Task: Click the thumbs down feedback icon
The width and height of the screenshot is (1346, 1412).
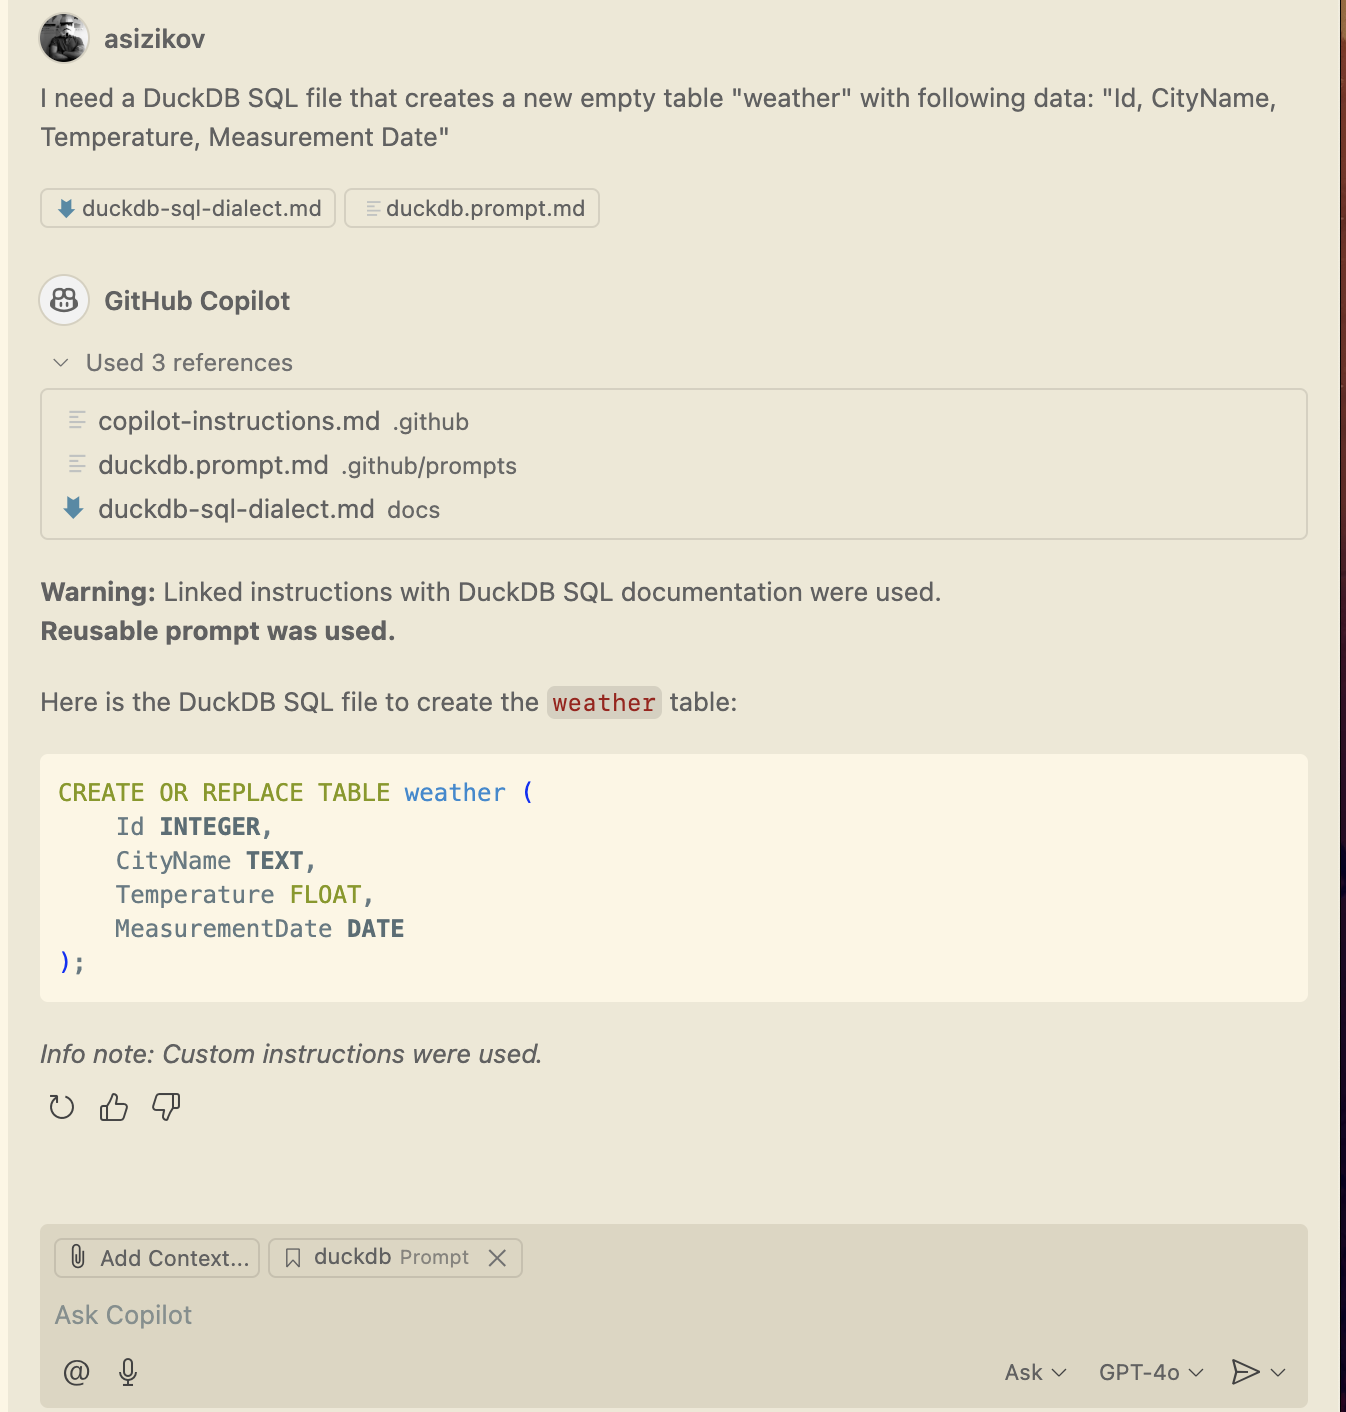Action: (165, 1107)
